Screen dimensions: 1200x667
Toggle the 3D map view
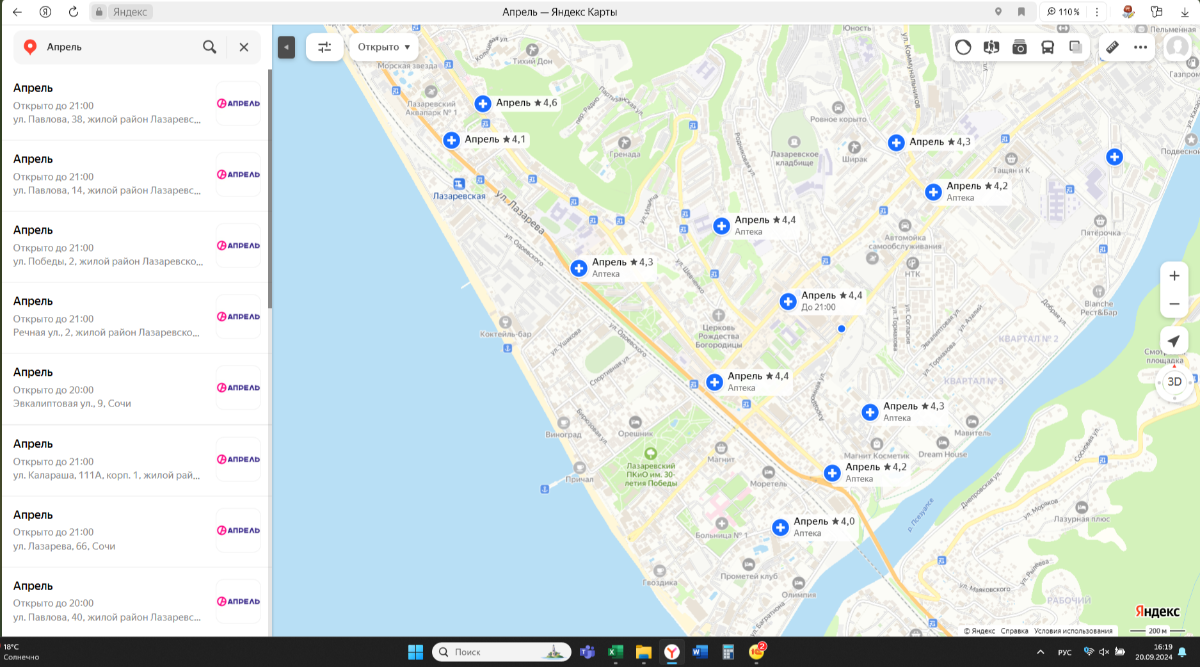pyautogui.click(x=1174, y=381)
